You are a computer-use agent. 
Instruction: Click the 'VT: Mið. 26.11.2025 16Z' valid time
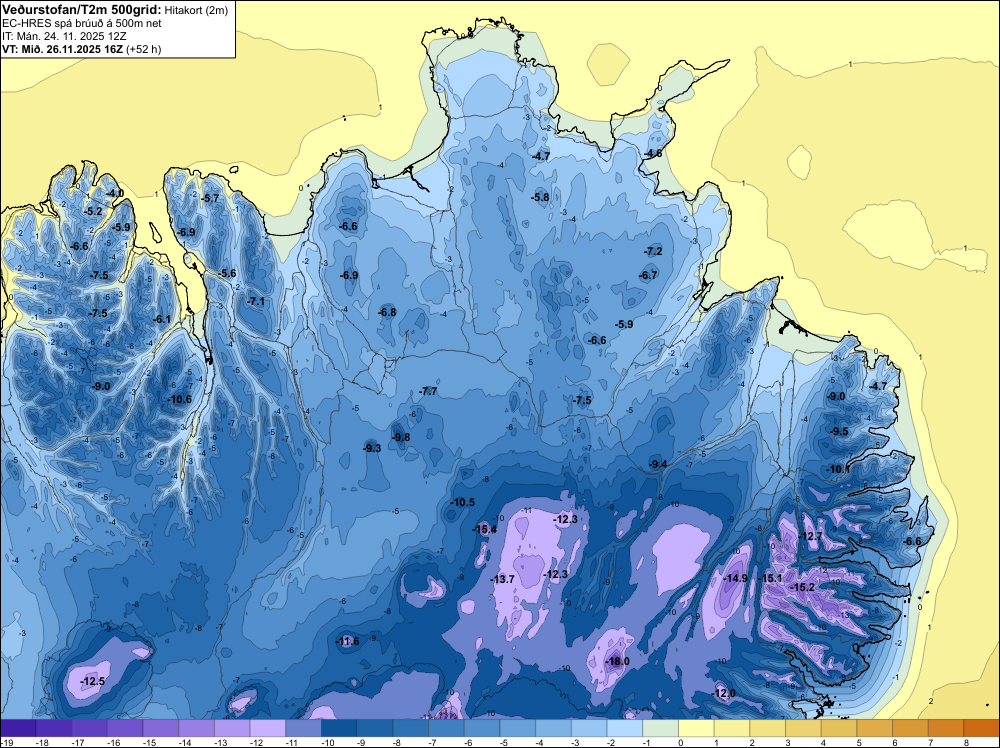[62, 49]
